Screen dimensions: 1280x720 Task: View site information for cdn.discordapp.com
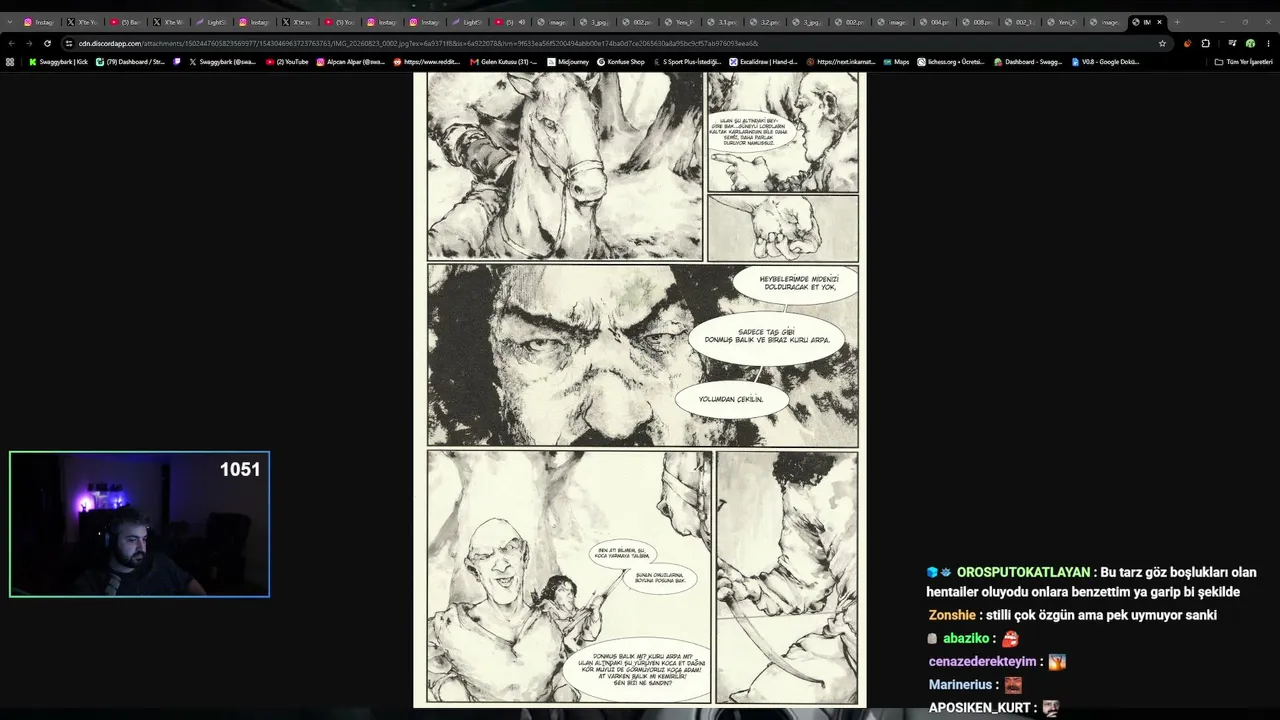pyautogui.click(x=69, y=43)
